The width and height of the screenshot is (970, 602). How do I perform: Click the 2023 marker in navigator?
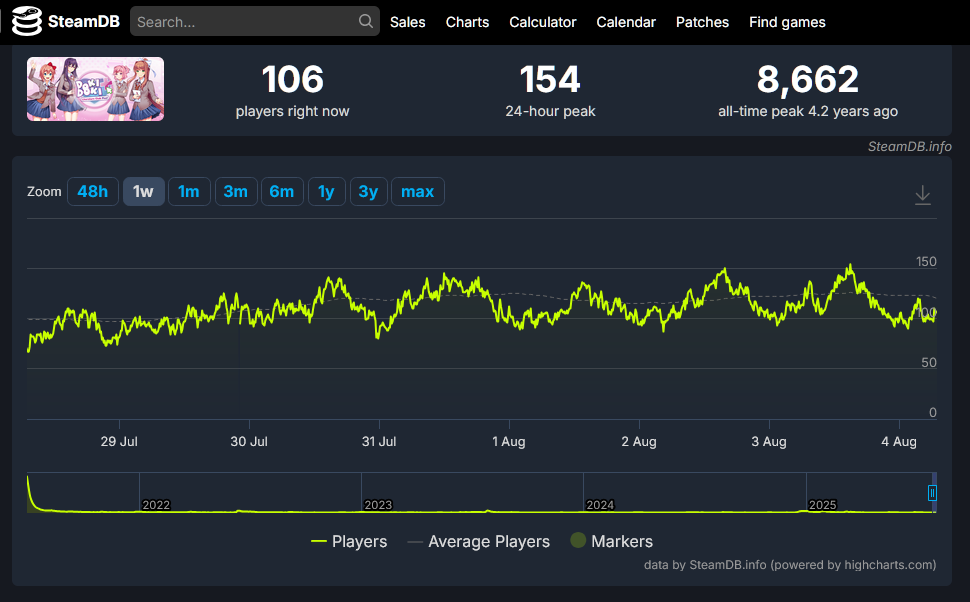(x=378, y=505)
